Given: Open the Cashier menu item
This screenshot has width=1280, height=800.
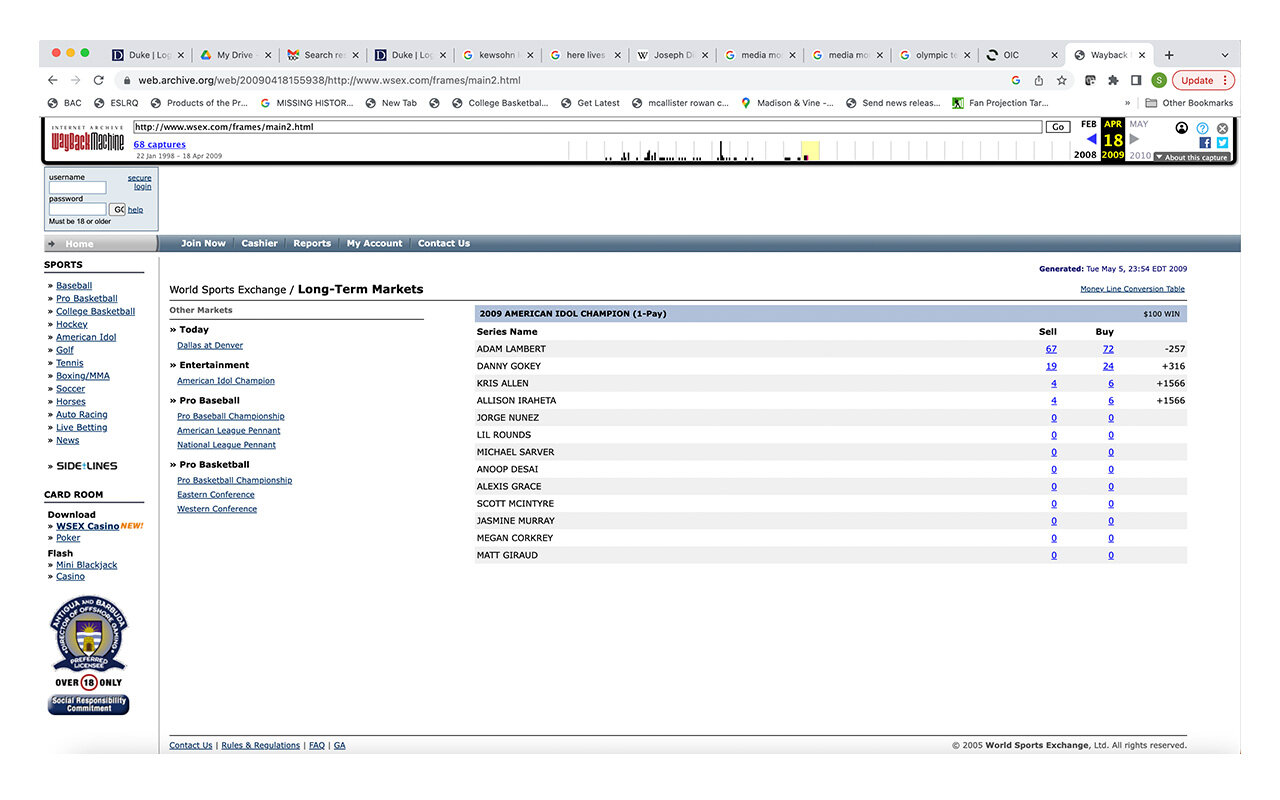Looking at the screenshot, I should (259, 243).
